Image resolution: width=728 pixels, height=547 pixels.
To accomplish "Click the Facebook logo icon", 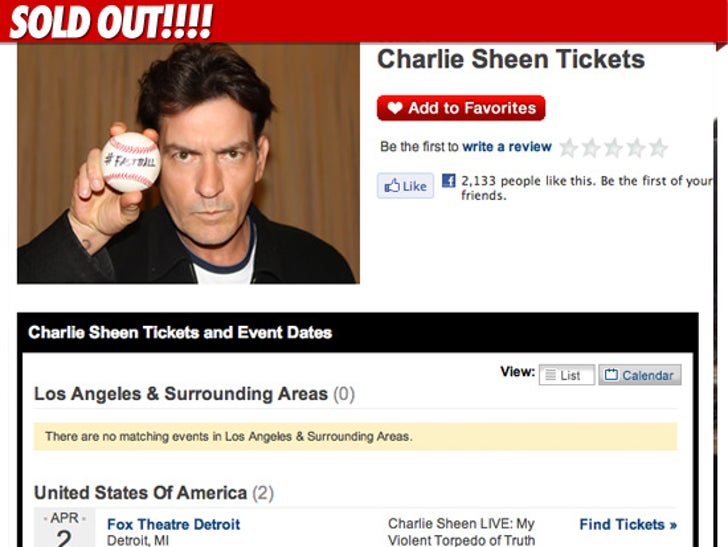I will coord(448,180).
